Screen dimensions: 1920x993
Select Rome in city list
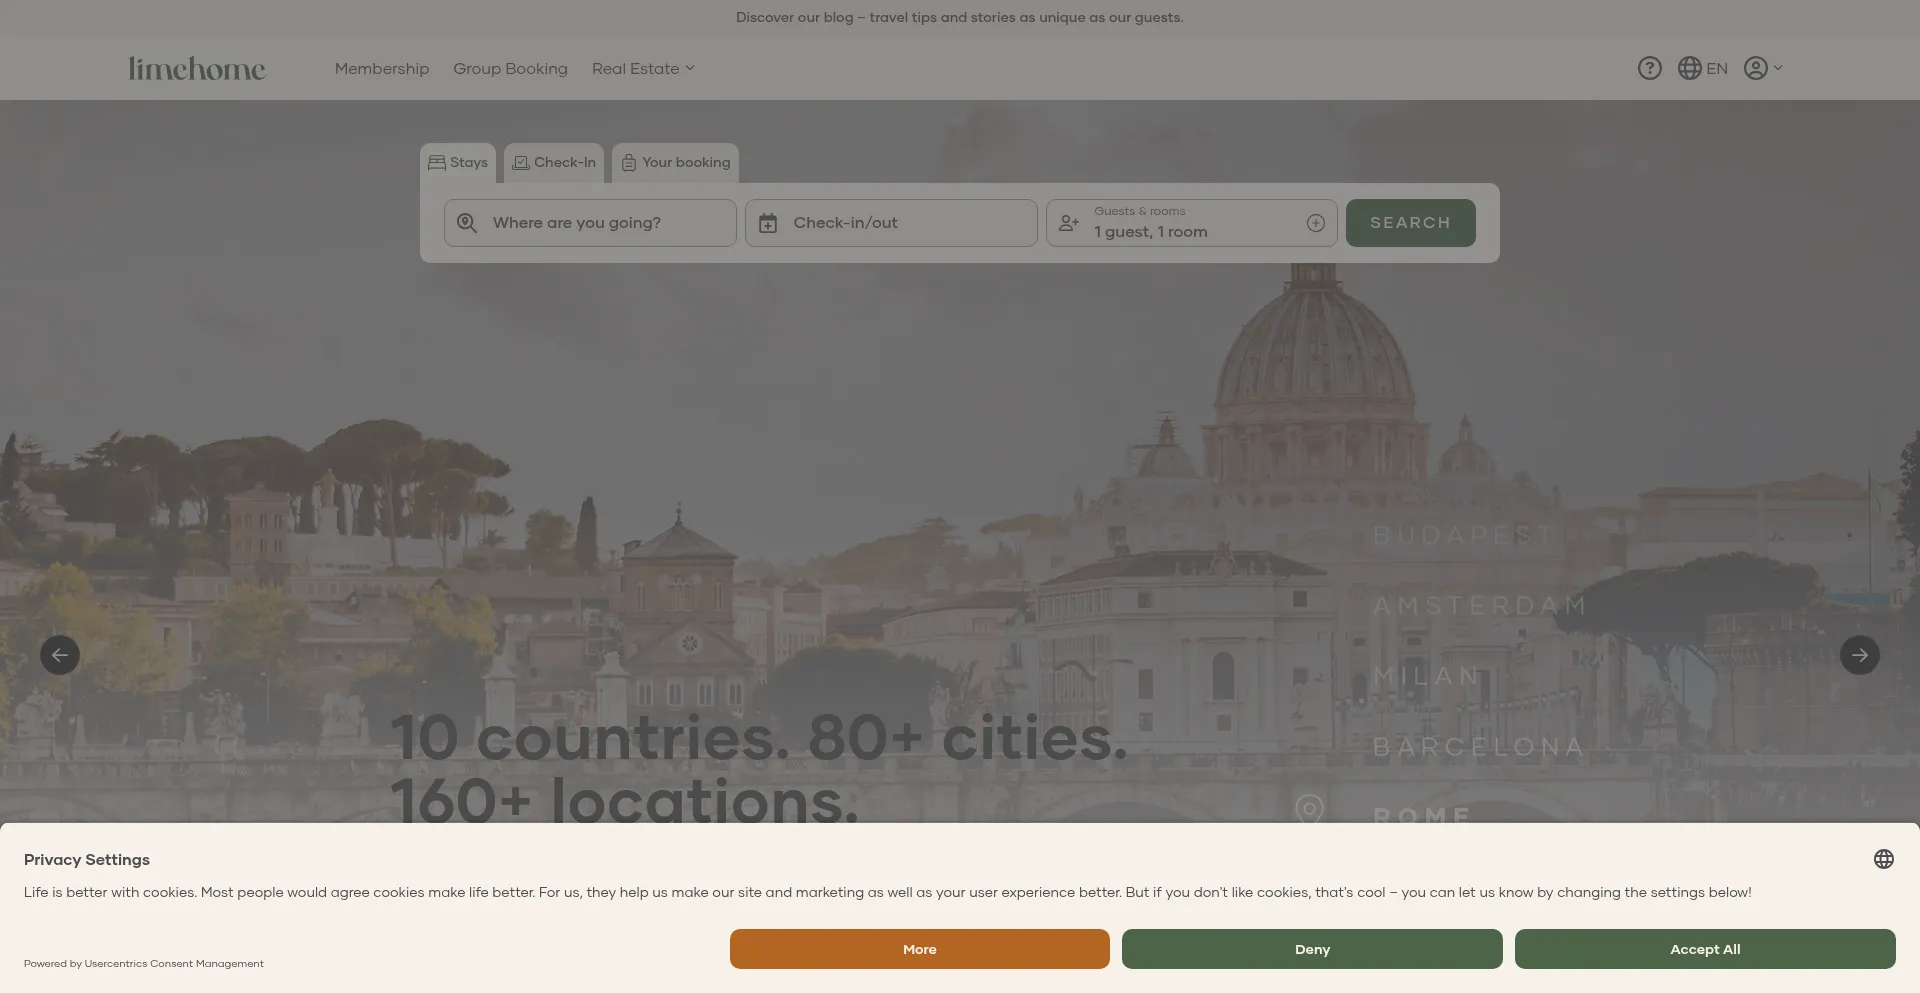(1422, 815)
